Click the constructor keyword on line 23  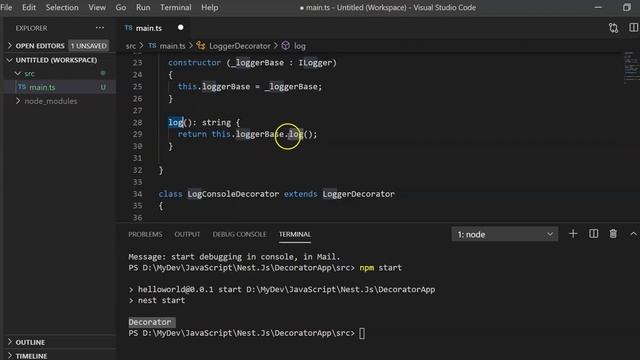(x=194, y=63)
